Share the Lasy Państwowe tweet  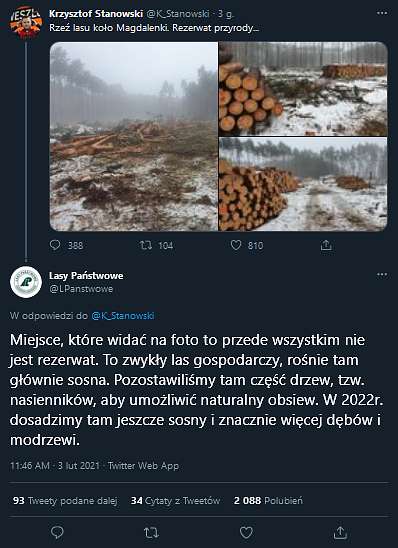340,533
